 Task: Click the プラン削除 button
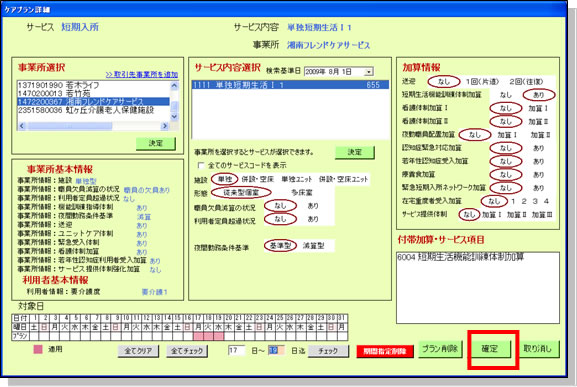pyautogui.click(x=440, y=349)
